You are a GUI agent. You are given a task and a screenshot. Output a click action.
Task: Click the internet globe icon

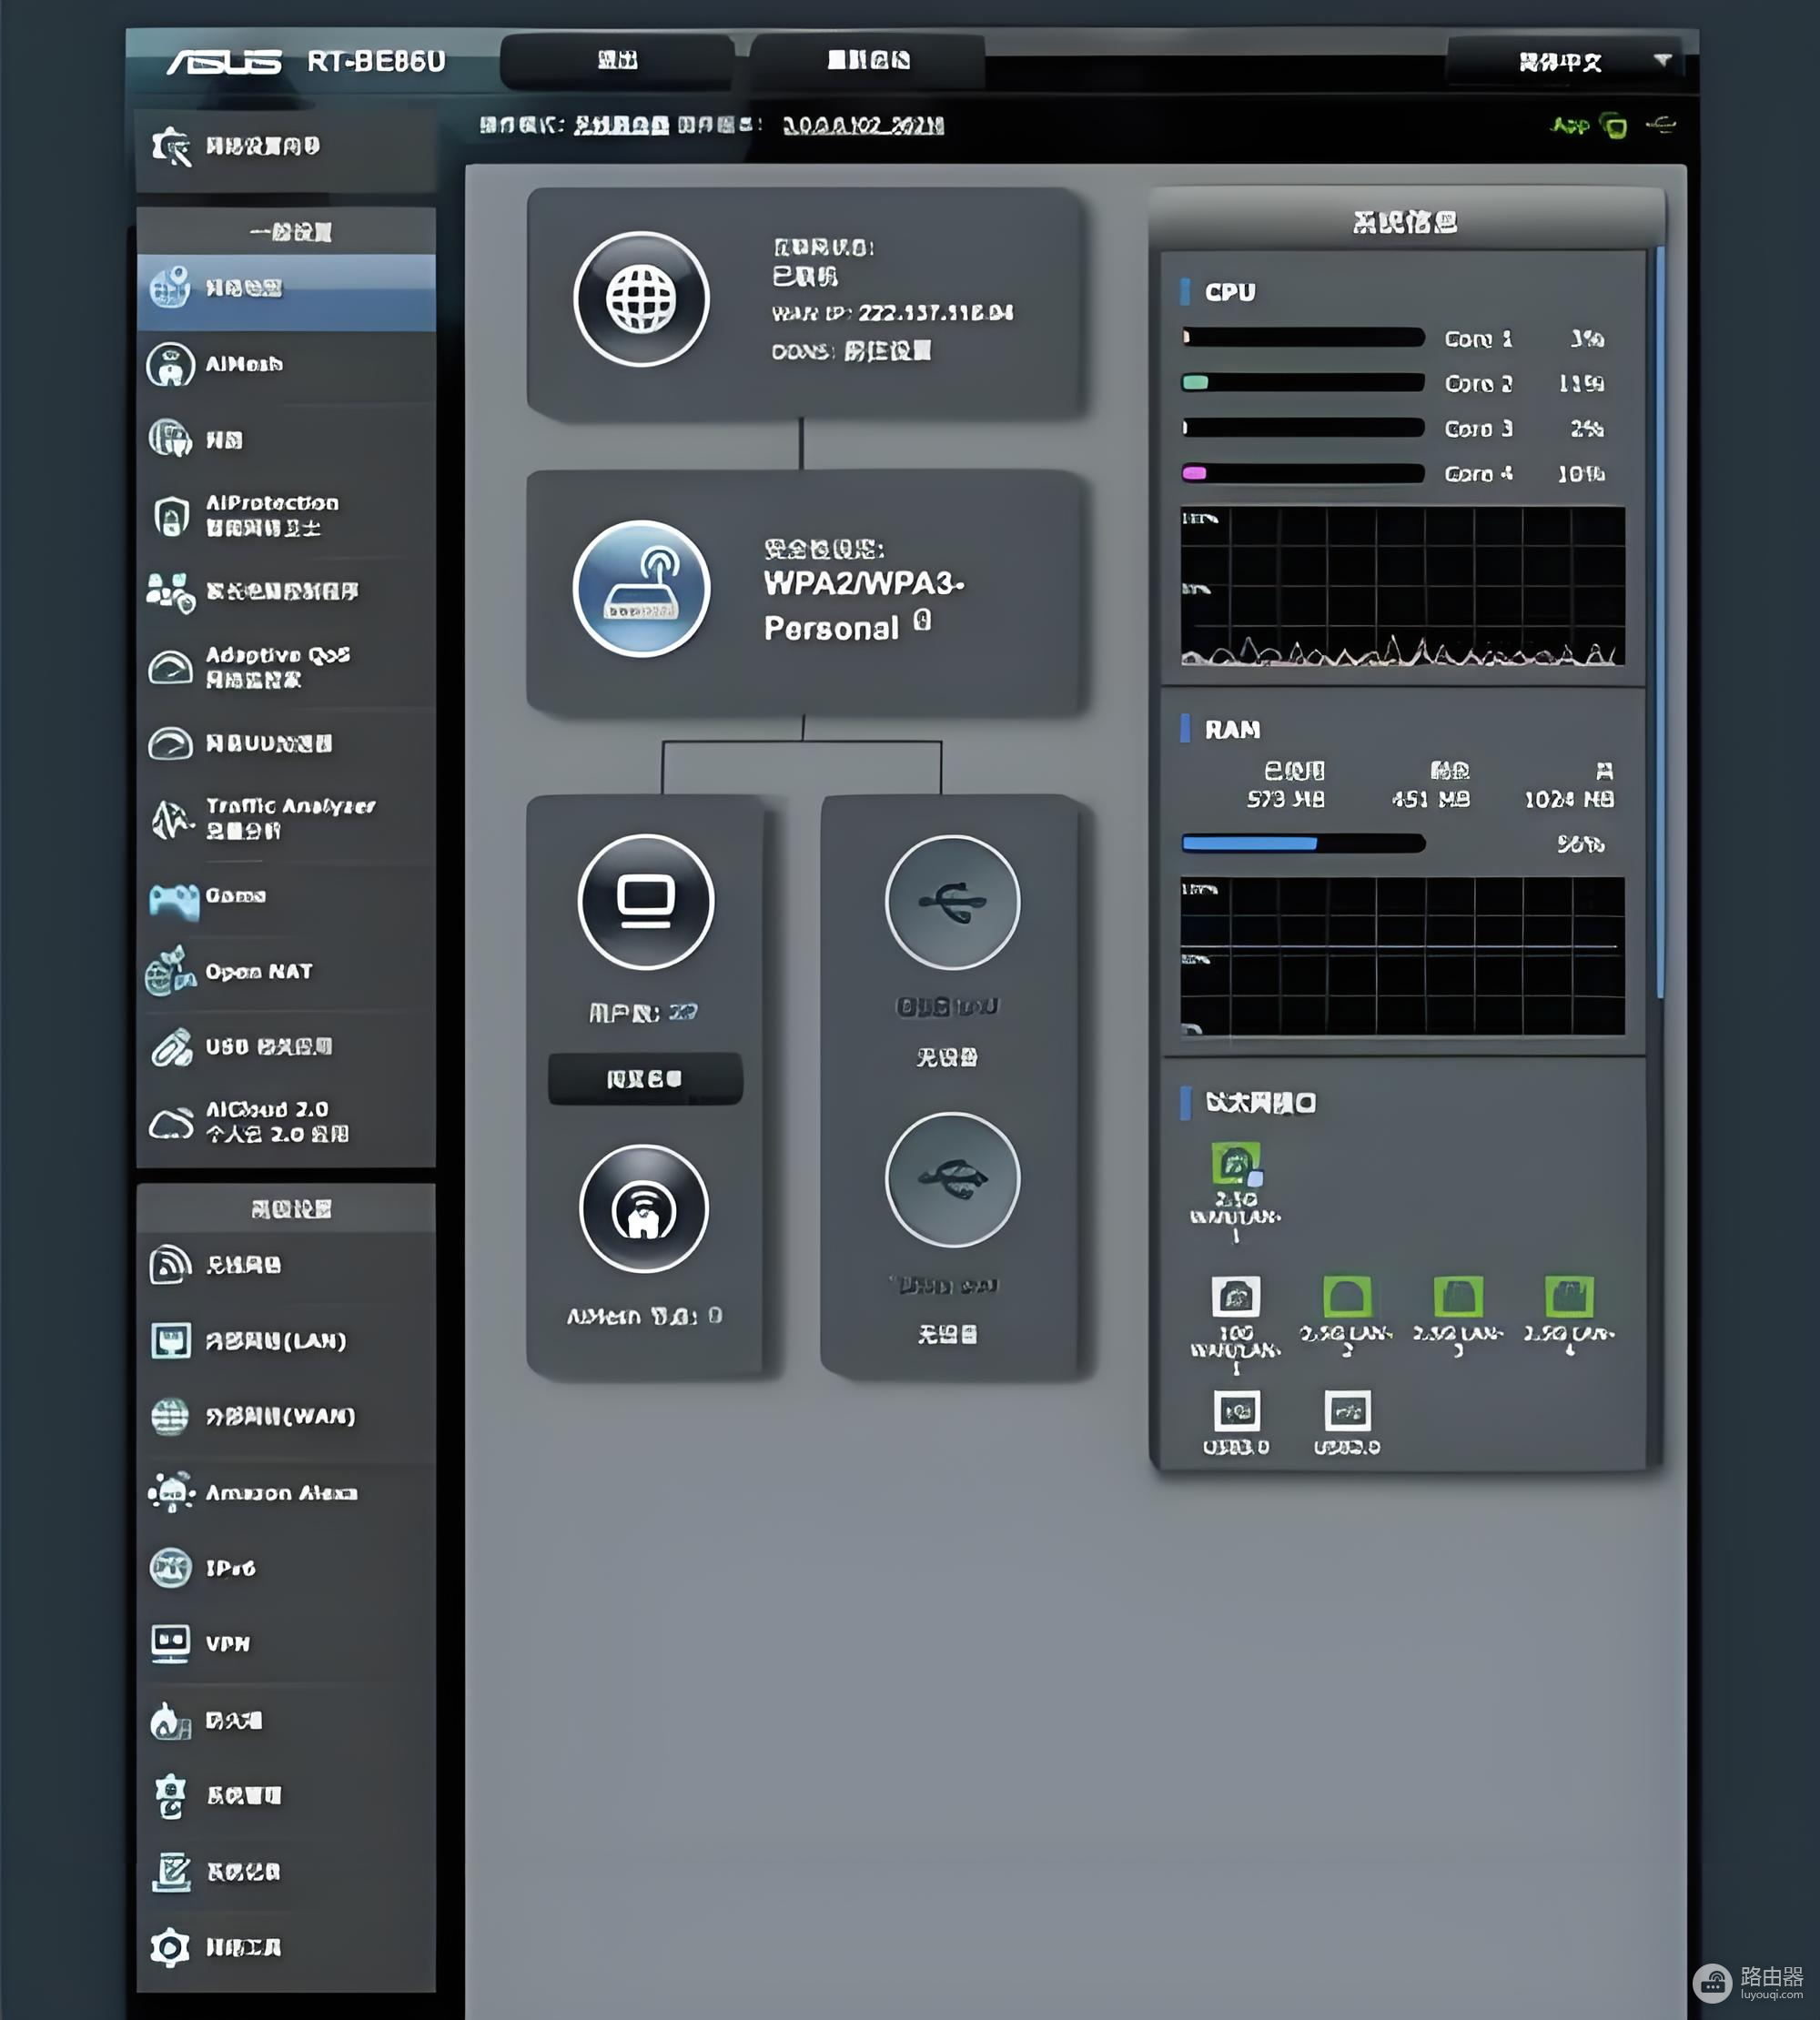pos(641,299)
